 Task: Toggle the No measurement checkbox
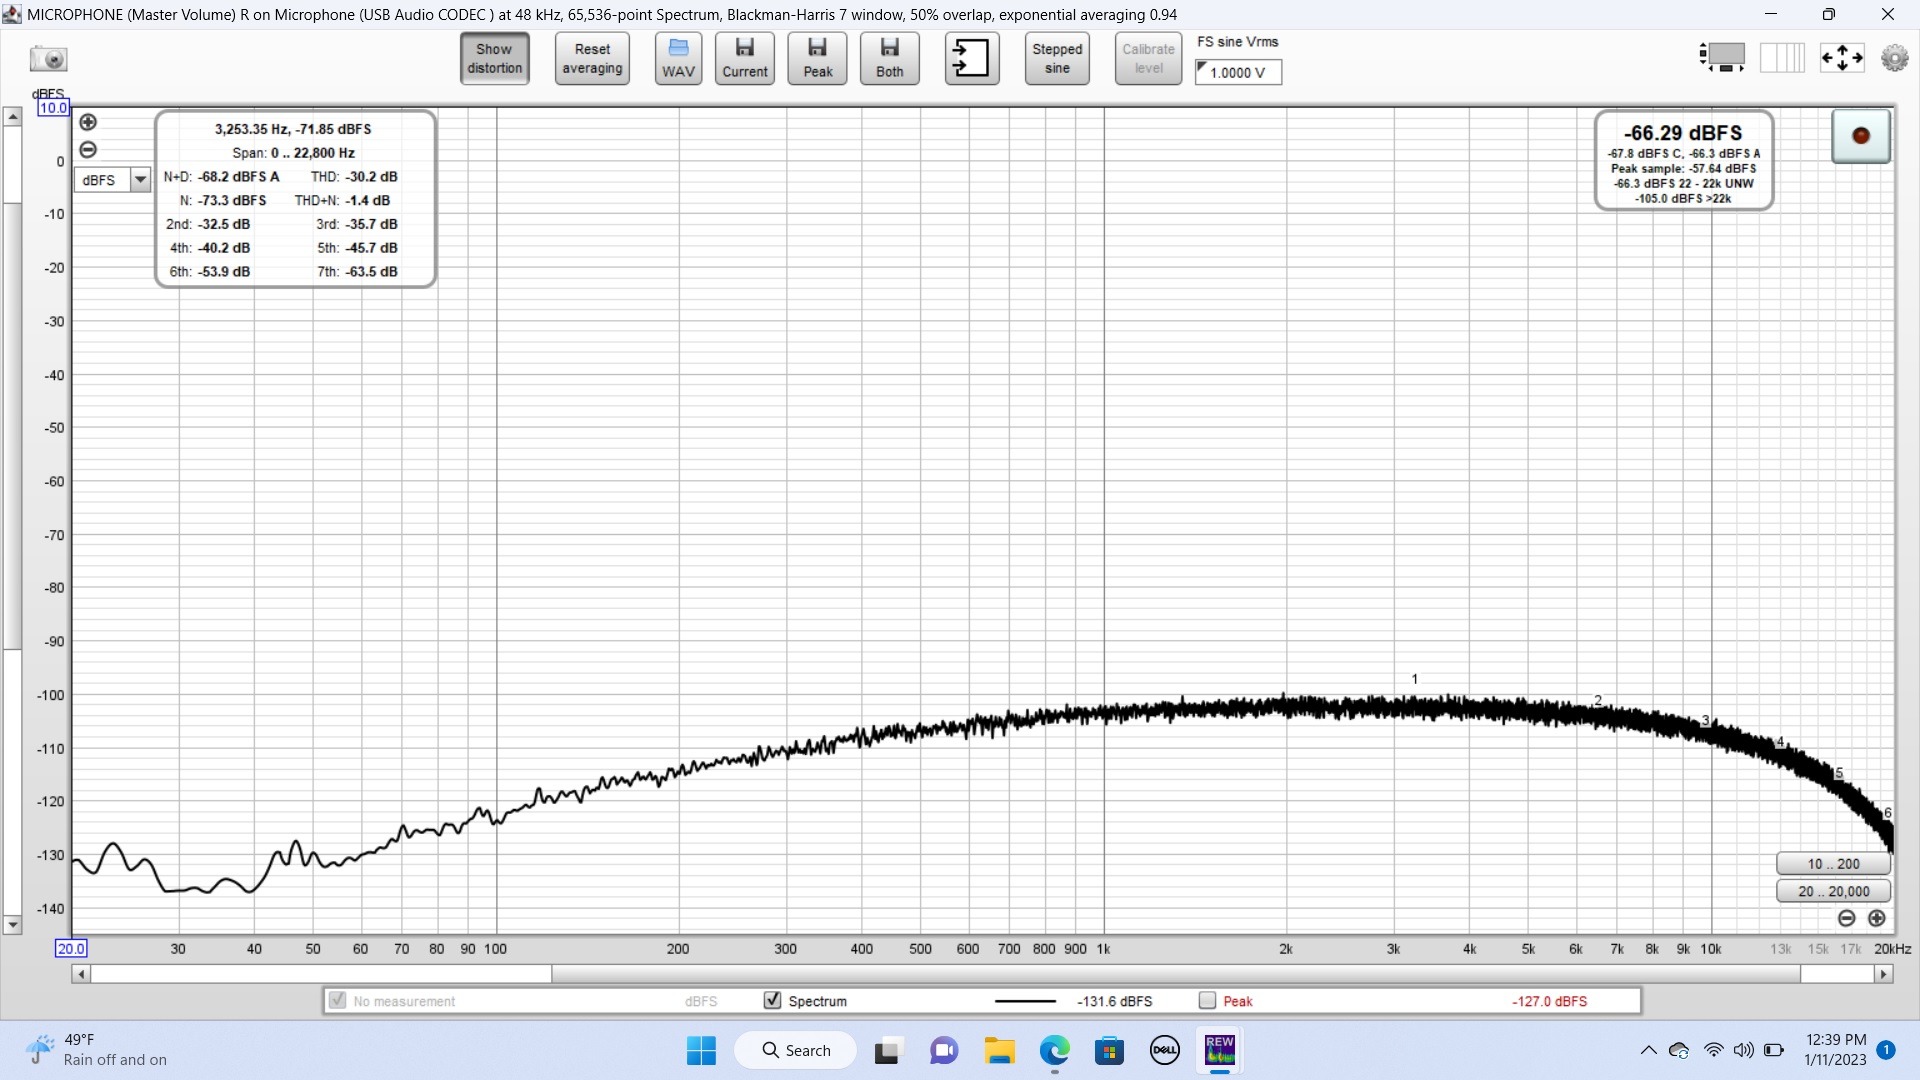(x=338, y=1000)
